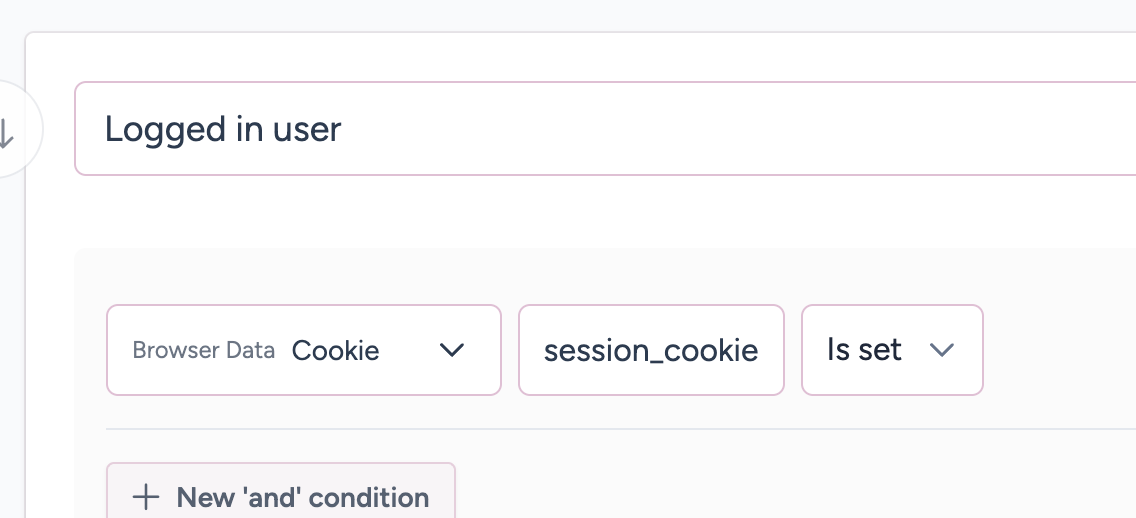Click the plus icon for new condition
1136x518 pixels.
(x=146, y=497)
